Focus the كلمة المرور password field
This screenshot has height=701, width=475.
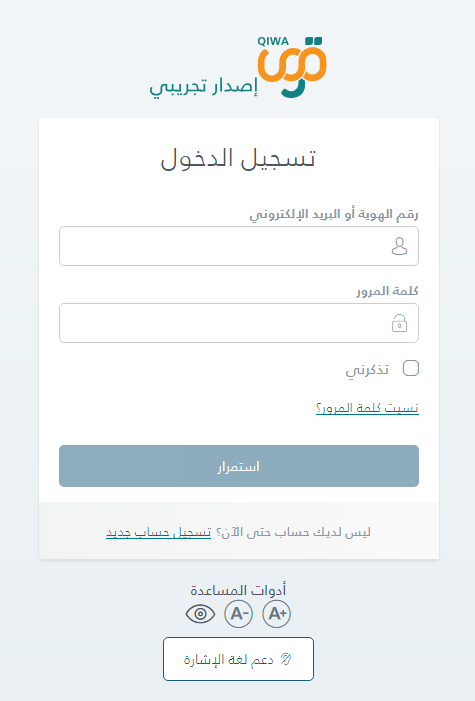coord(239,323)
